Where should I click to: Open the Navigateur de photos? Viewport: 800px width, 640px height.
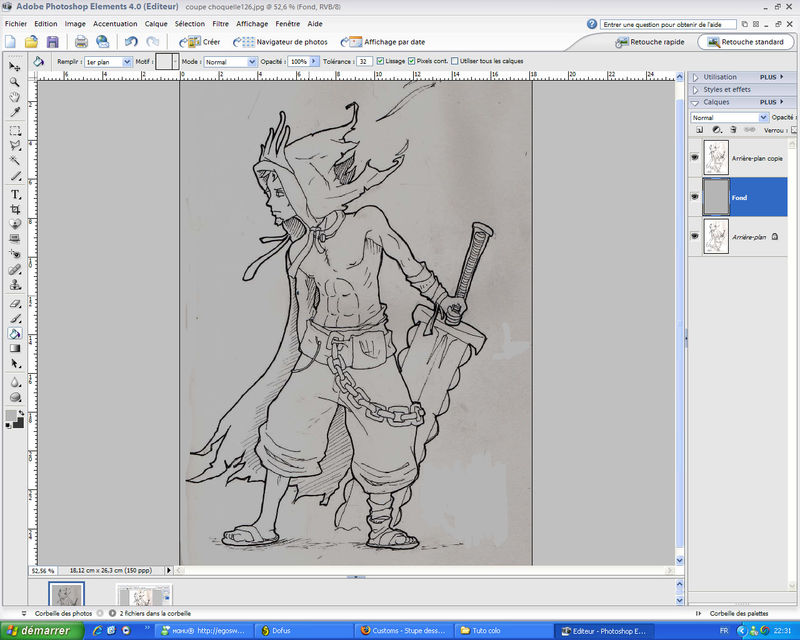tap(280, 42)
